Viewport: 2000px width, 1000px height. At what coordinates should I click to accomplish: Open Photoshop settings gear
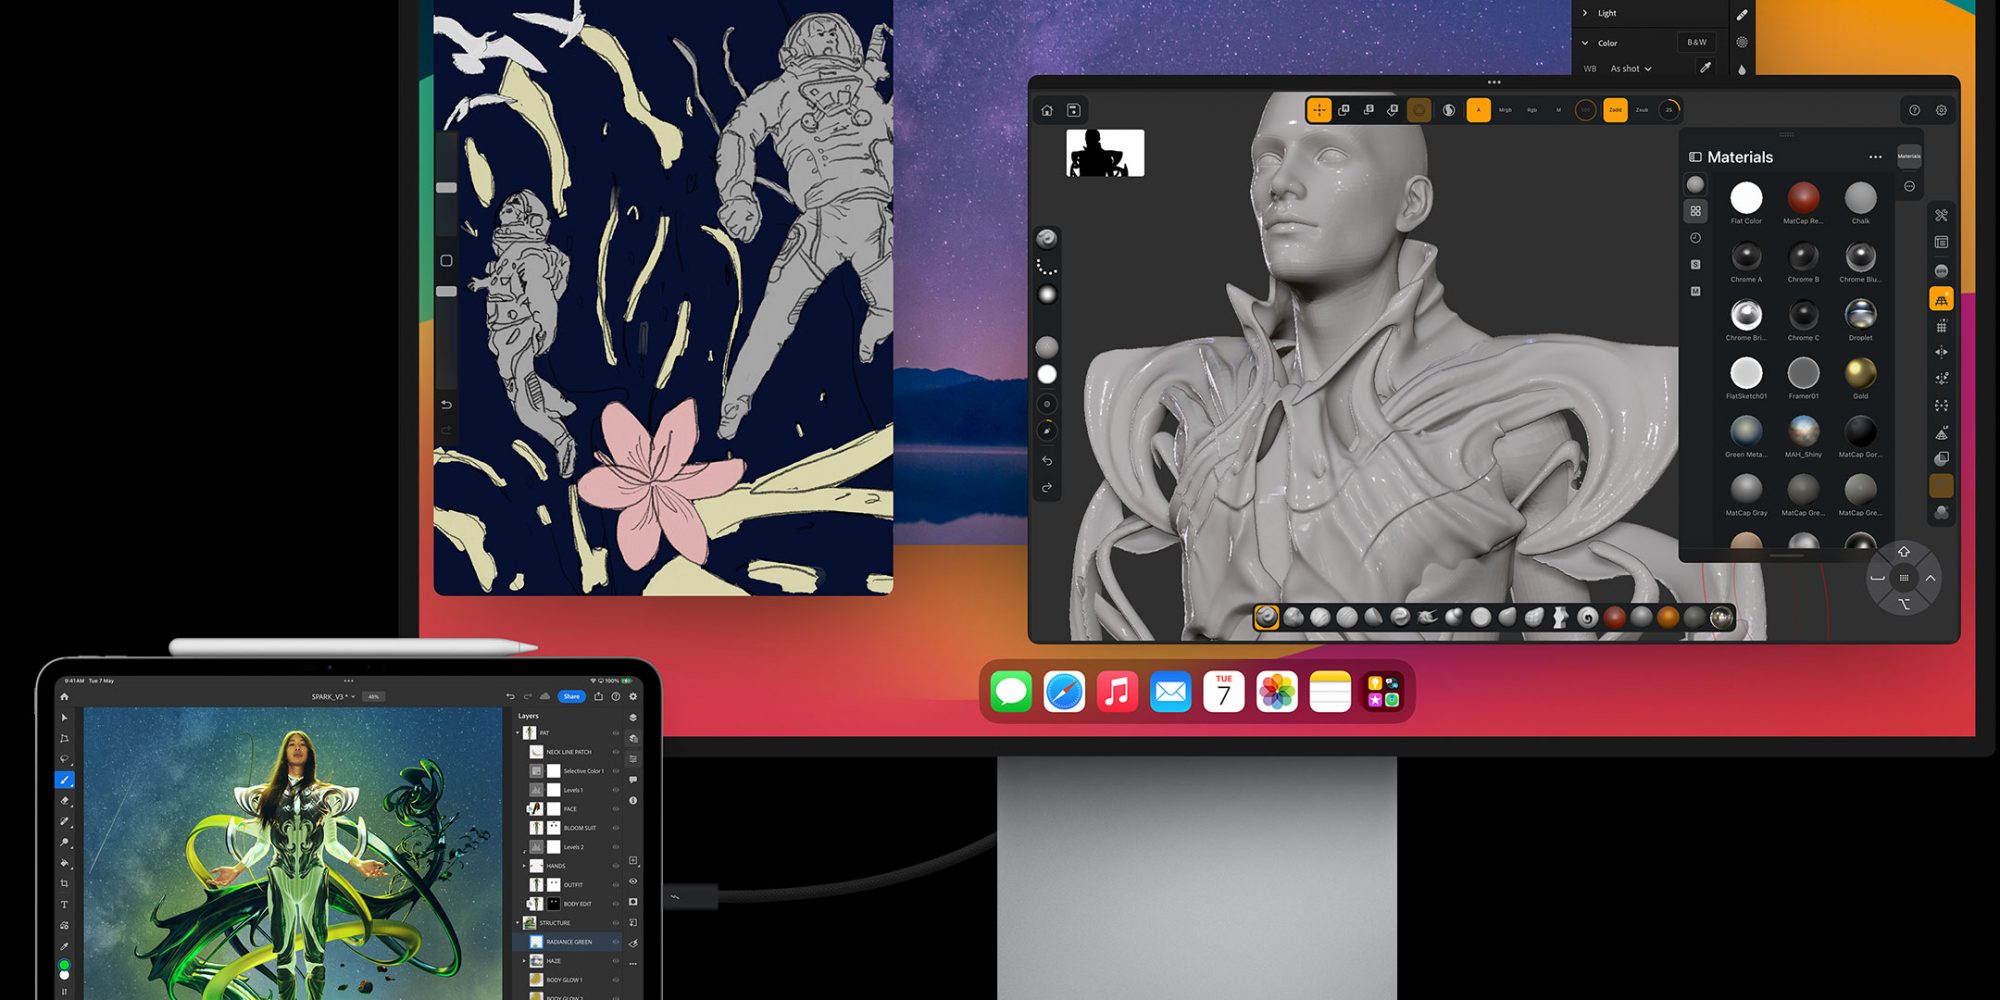click(633, 697)
